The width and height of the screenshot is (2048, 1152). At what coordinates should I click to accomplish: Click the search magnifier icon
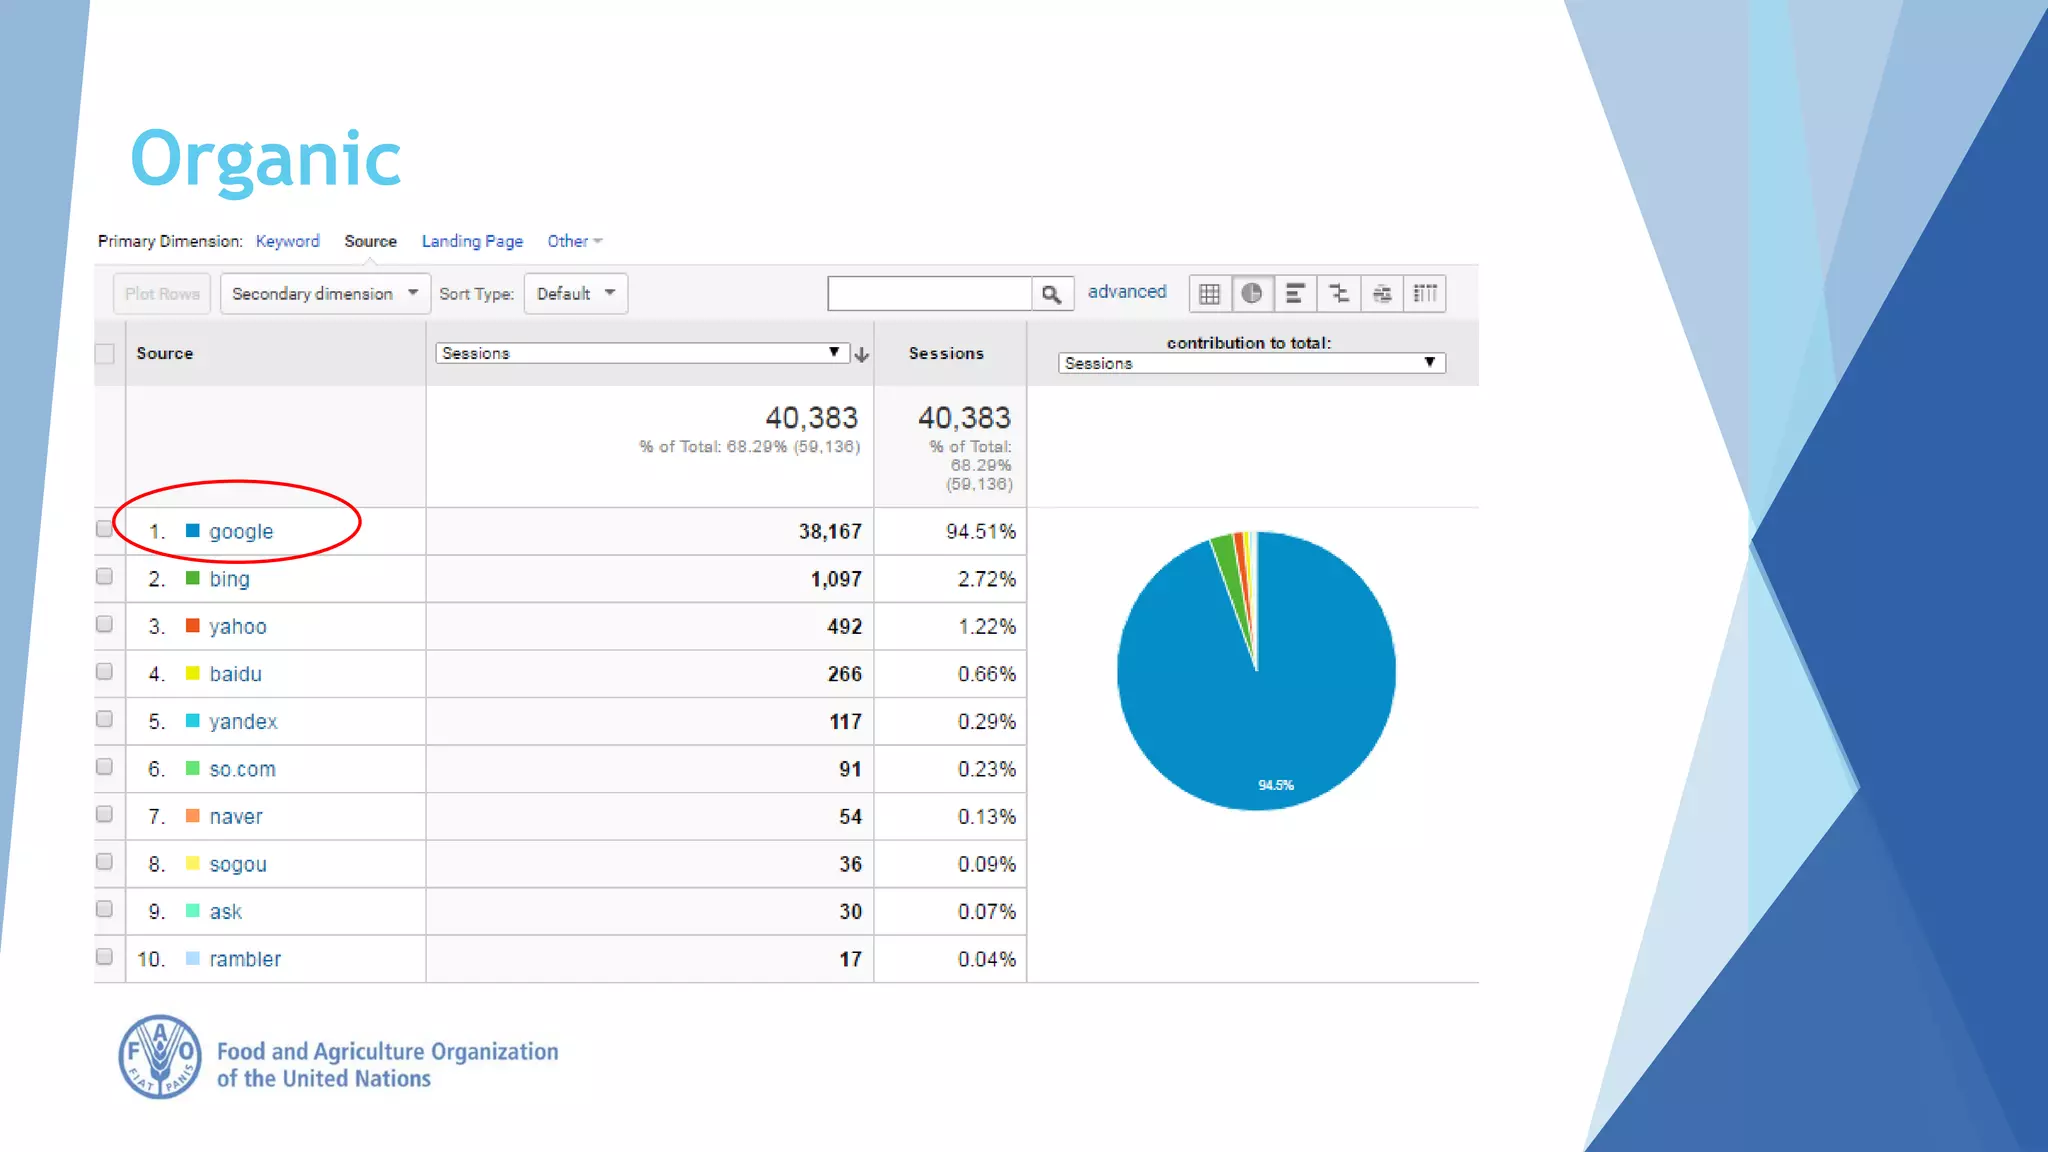click(x=1051, y=294)
